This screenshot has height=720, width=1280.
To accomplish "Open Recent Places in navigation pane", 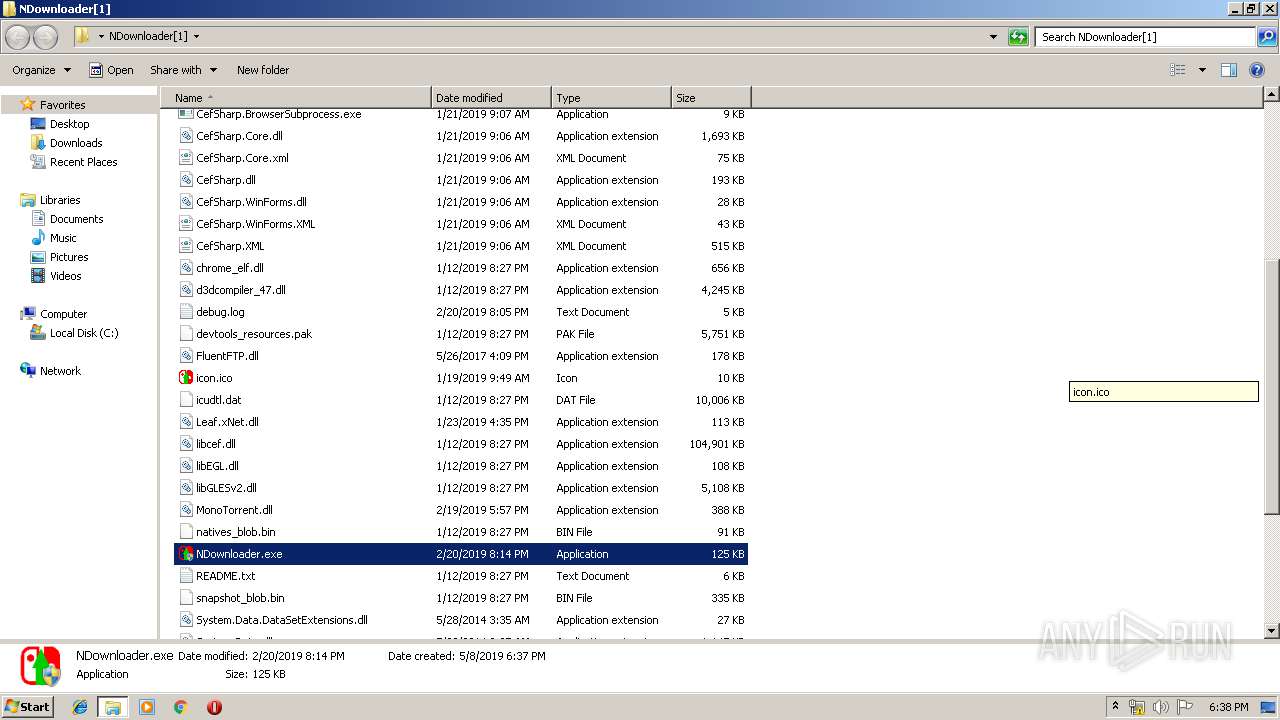I will tap(83, 162).
